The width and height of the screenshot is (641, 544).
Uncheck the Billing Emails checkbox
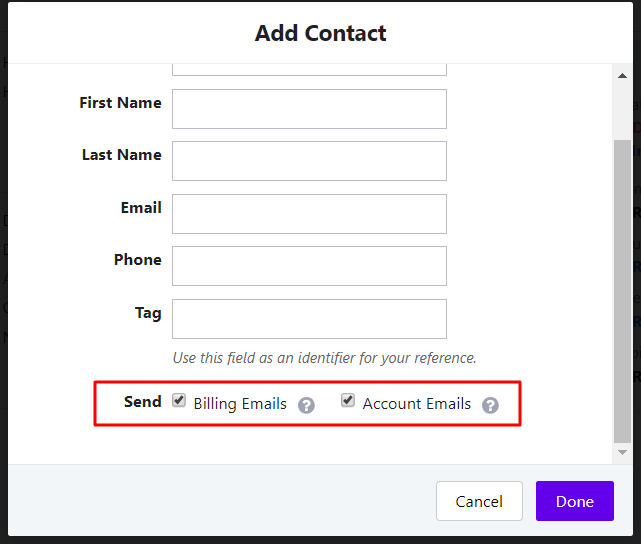pos(179,400)
